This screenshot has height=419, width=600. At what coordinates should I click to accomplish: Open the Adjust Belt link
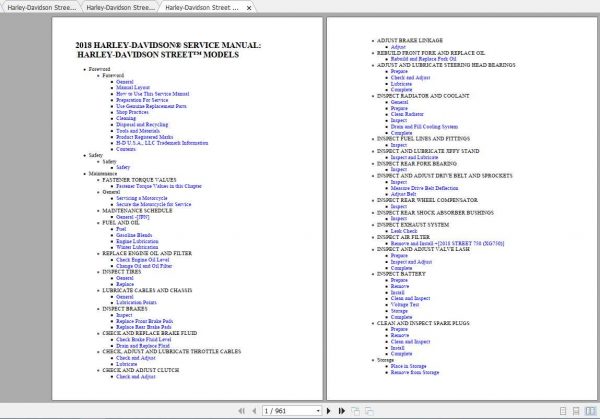point(403,194)
